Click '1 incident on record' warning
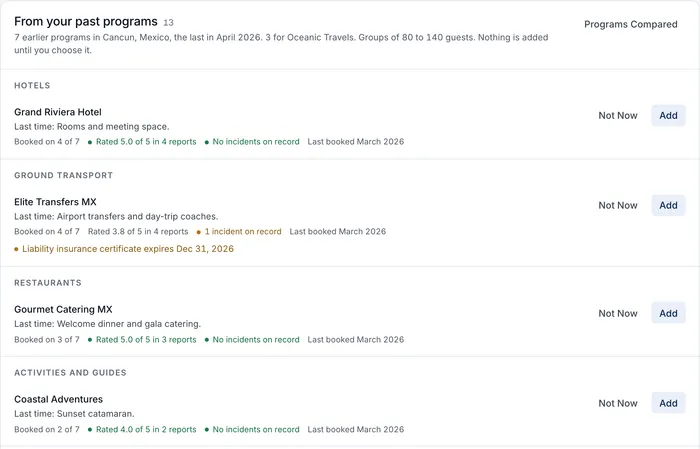This screenshot has height=449, width=700. (239, 231)
